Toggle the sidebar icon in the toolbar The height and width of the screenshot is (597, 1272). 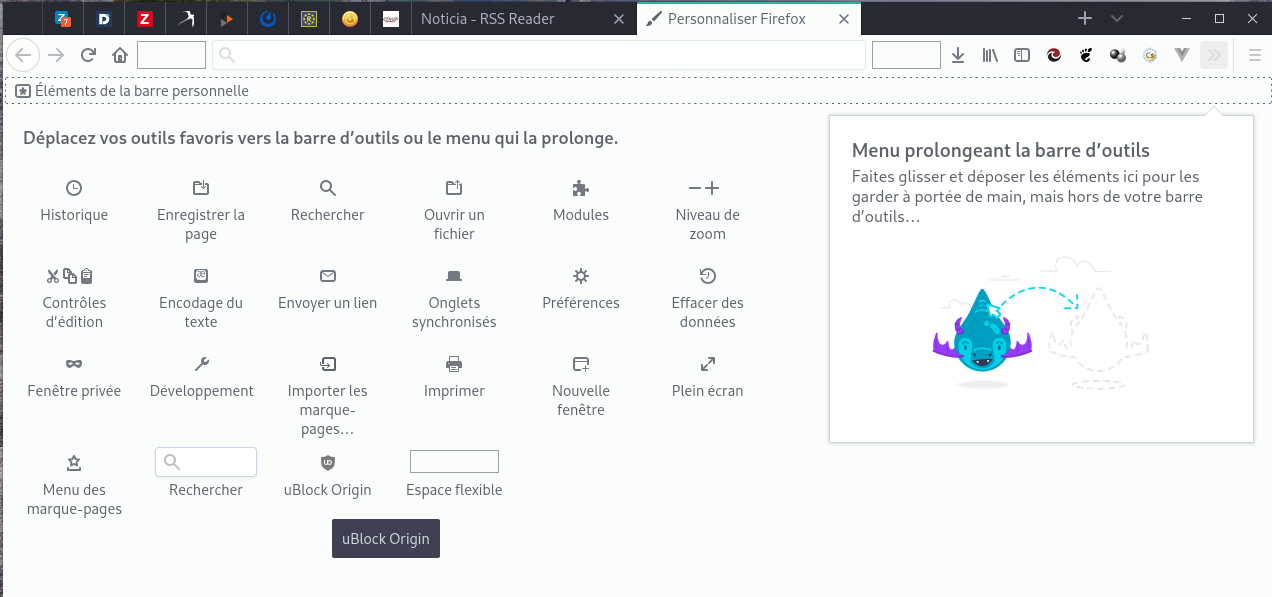click(1022, 56)
